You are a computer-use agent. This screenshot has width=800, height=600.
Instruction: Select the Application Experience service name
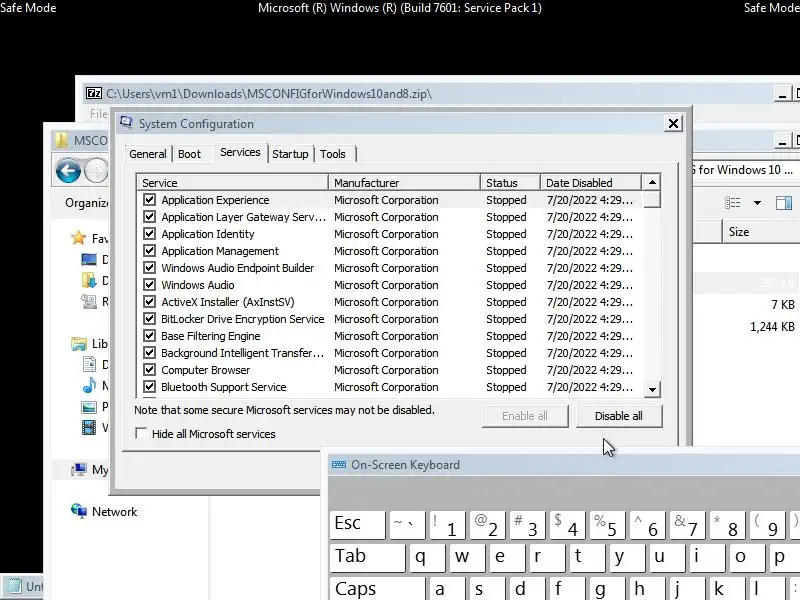click(215, 200)
